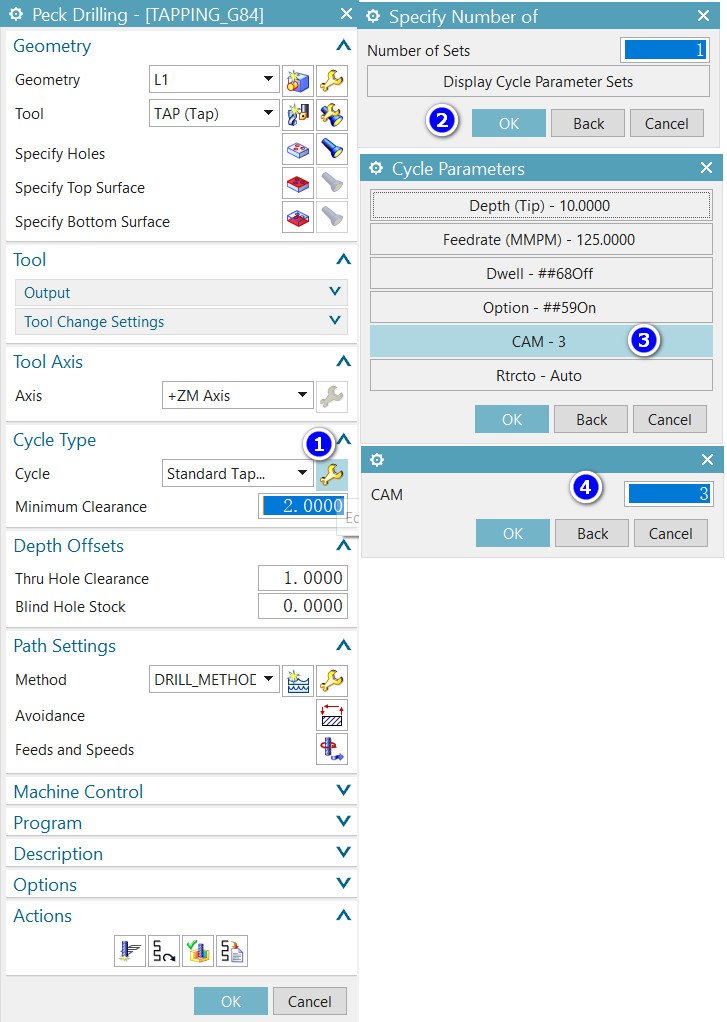Click Cancel at bottom of Peck Drilling

coord(310,1001)
